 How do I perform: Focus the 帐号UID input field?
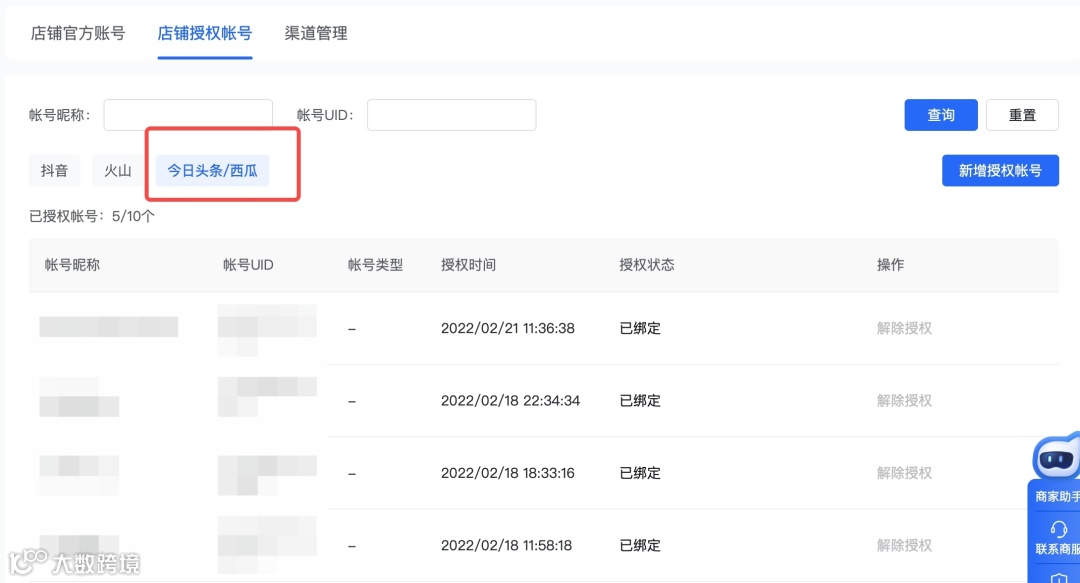451,115
